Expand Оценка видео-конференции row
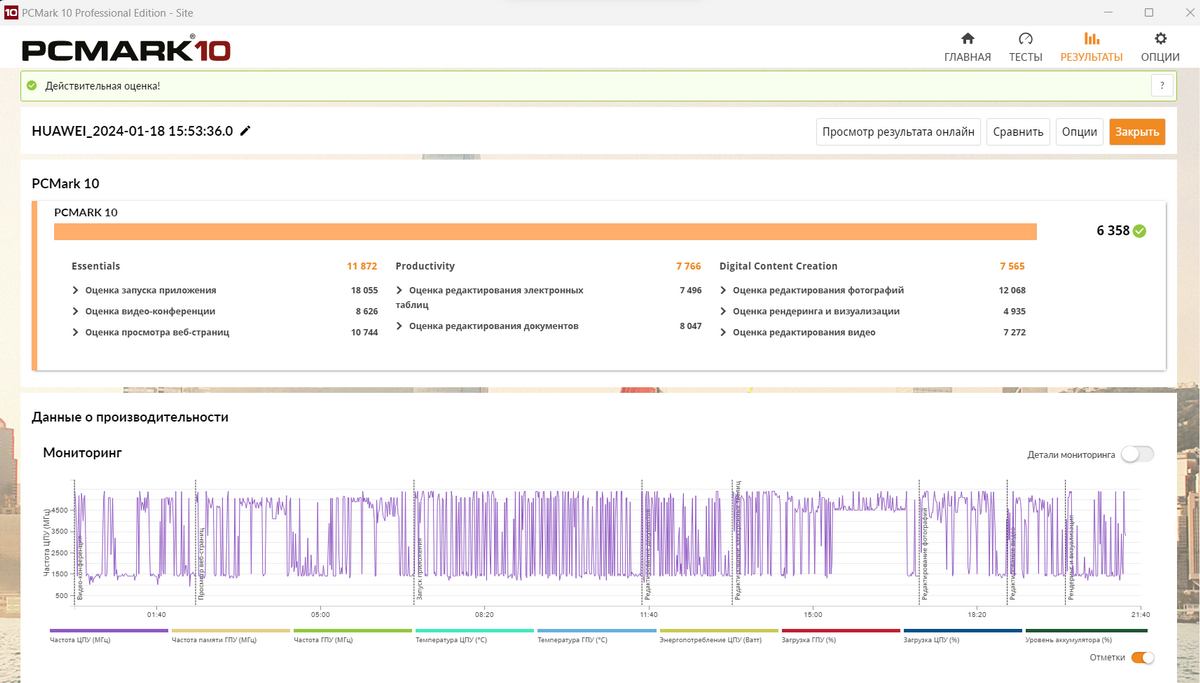1200x683 pixels. pos(224,311)
